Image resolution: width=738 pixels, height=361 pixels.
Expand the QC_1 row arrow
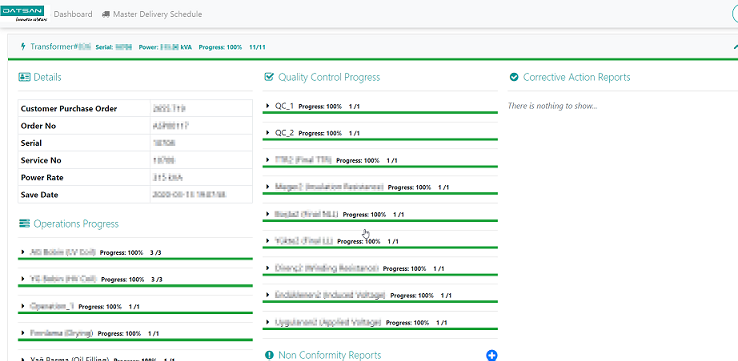point(267,106)
